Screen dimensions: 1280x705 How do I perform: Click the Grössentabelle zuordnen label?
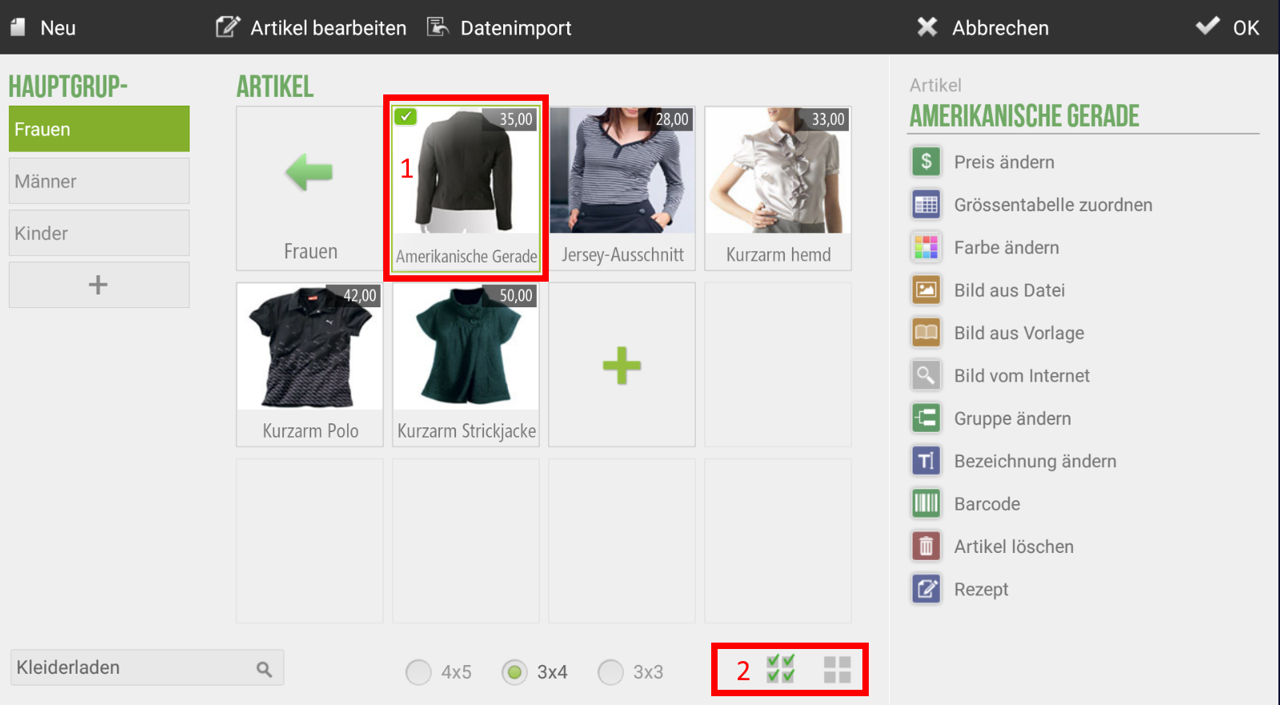(x=1053, y=205)
